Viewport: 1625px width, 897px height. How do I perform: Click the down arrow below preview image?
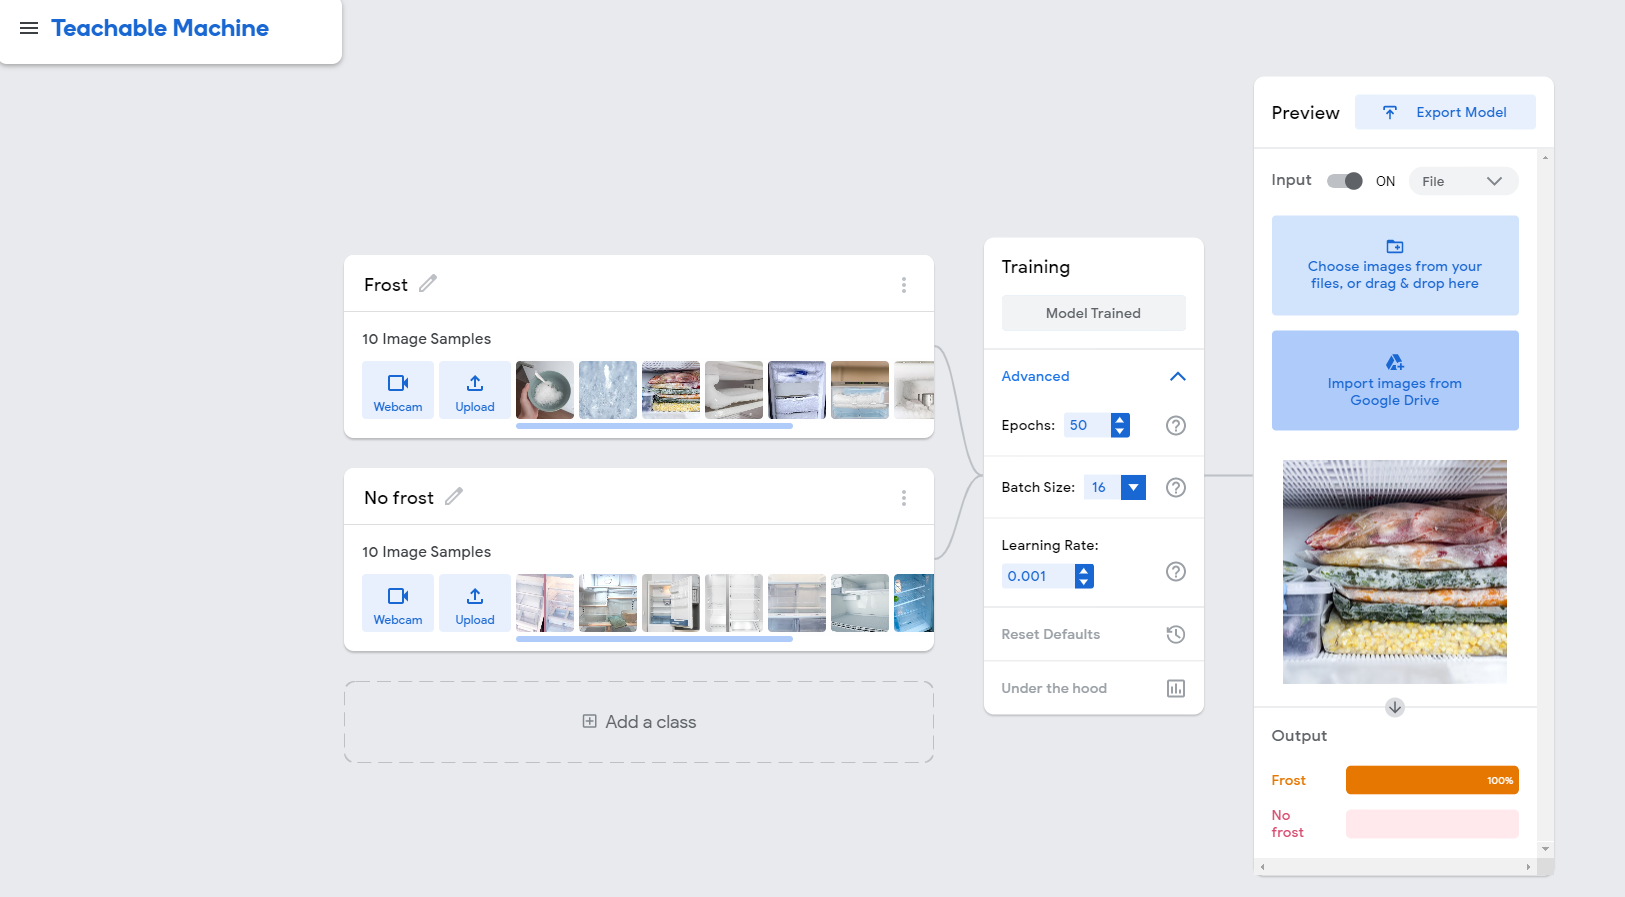coord(1395,707)
